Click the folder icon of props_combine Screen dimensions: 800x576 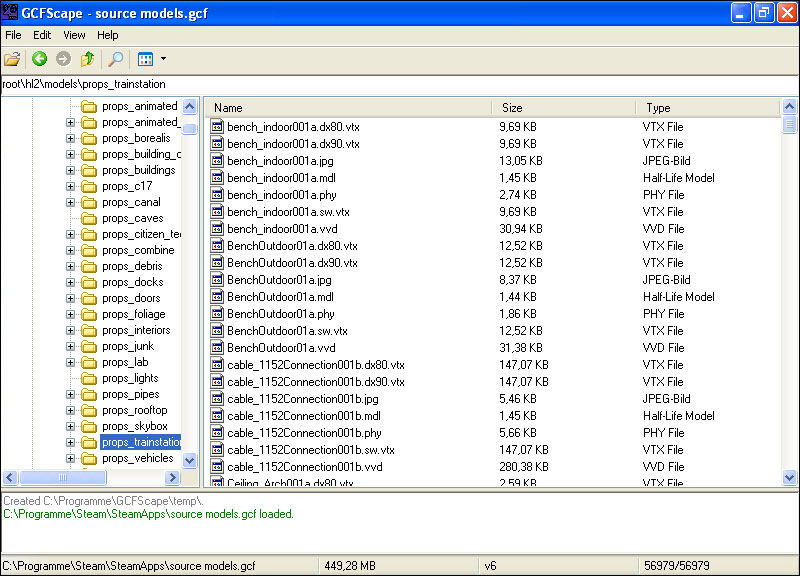coord(89,251)
